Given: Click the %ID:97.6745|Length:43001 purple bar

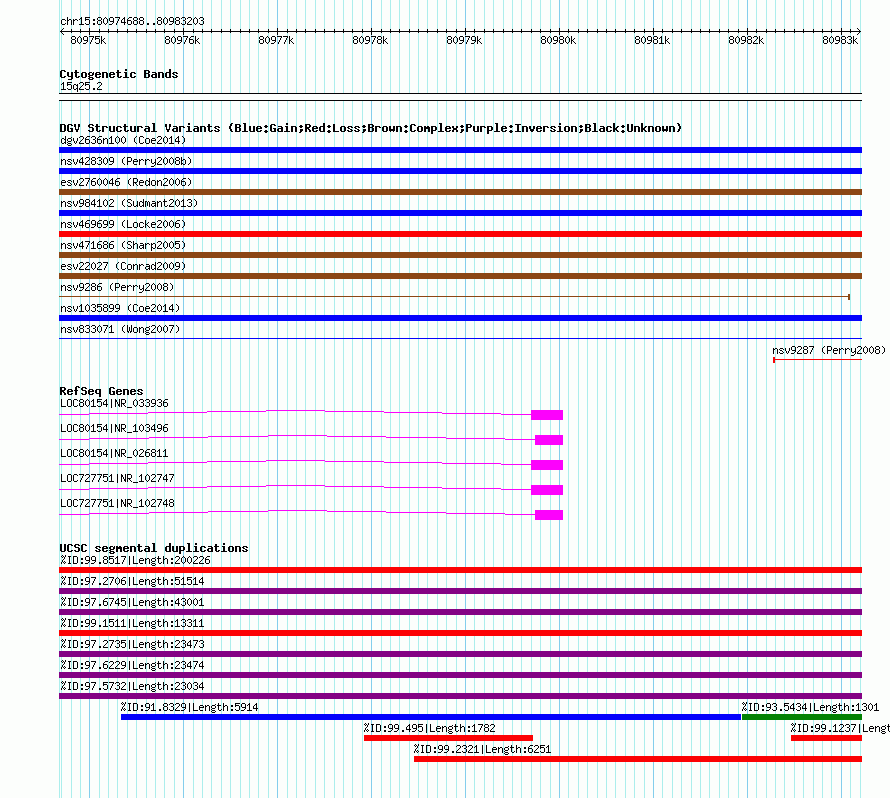Looking at the screenshot, I should 460,612.
